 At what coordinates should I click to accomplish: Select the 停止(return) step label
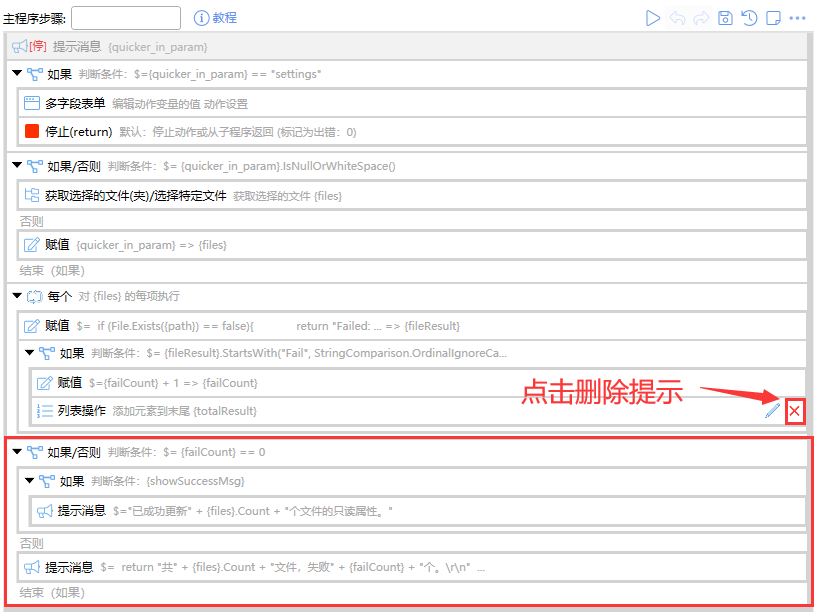[x=79, y=132]
